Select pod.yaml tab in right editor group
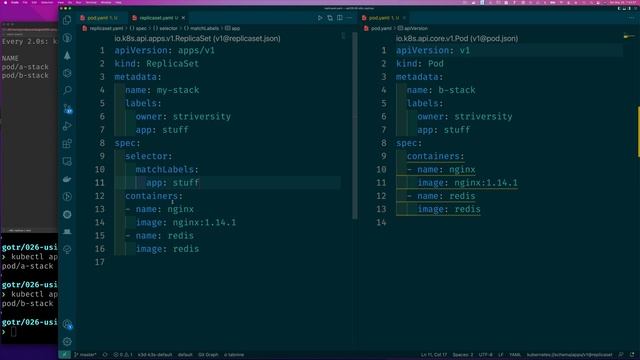 (383, 18)
